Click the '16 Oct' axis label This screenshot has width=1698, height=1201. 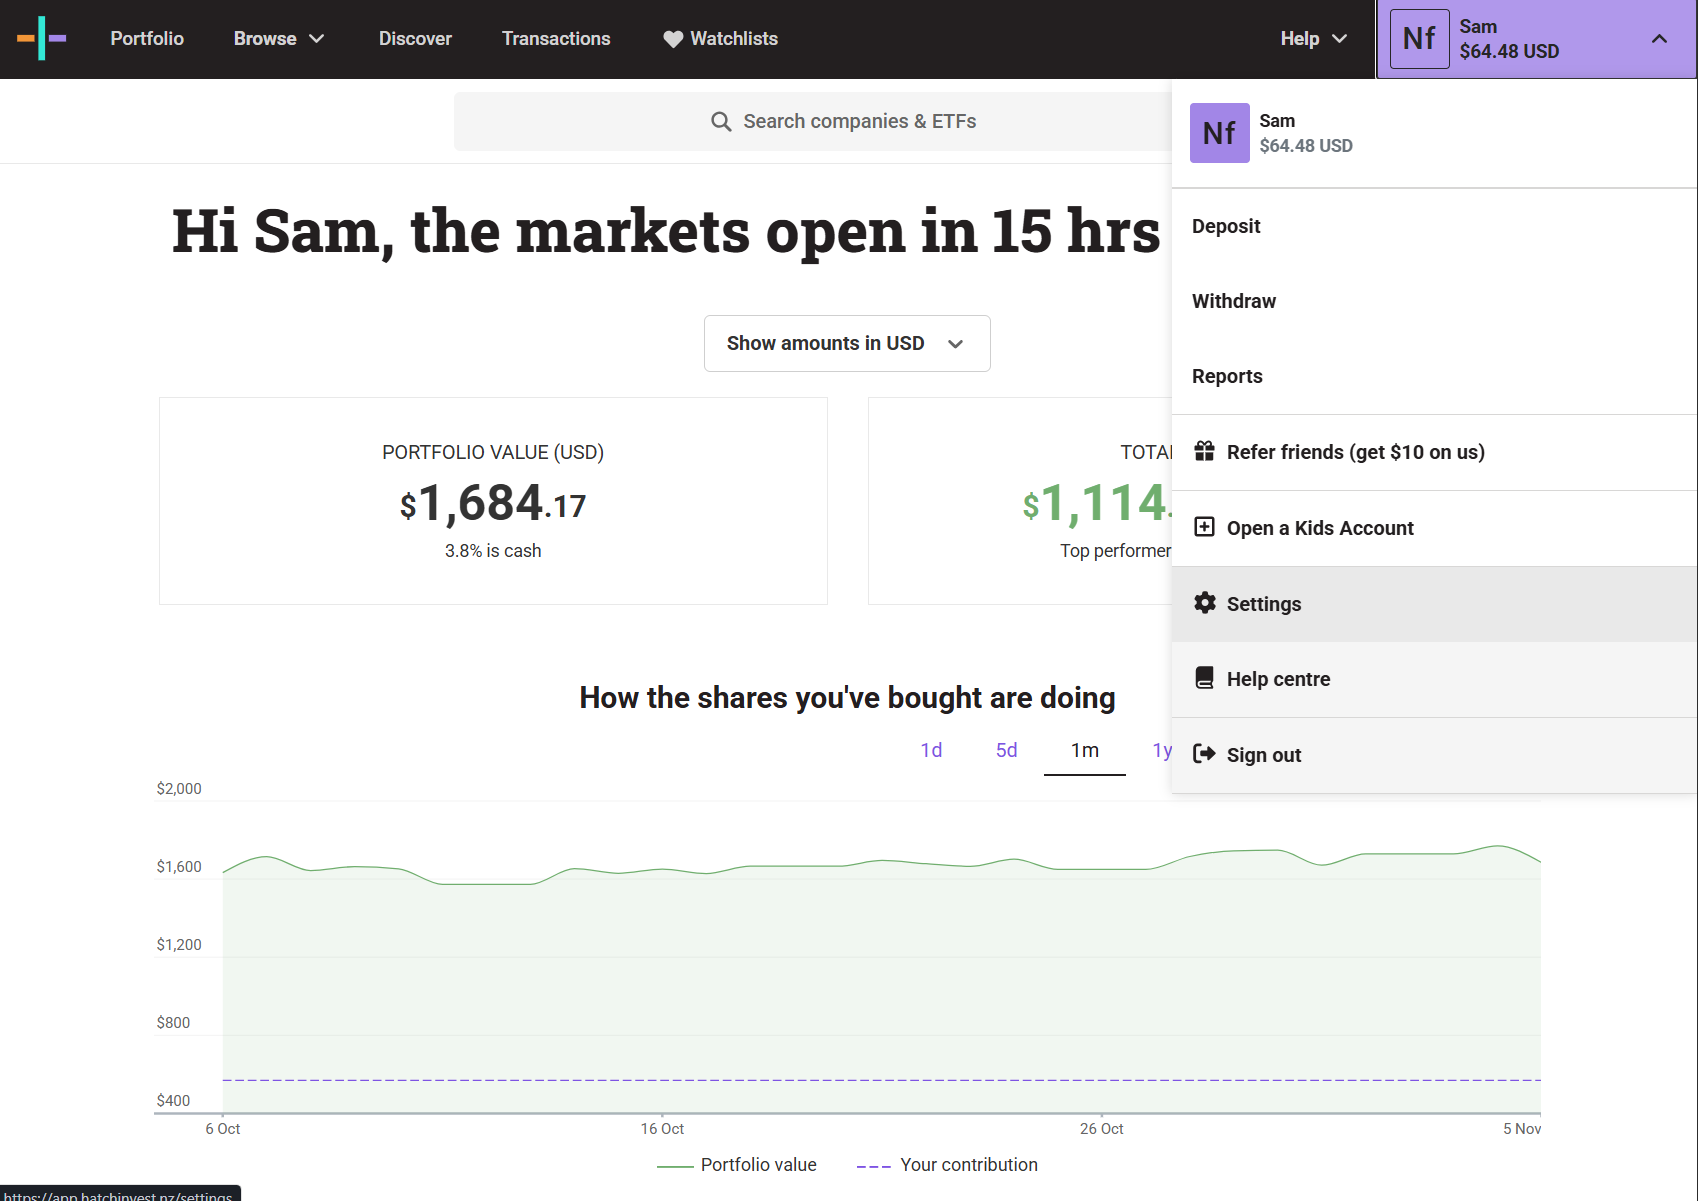tap(662, 1129)
